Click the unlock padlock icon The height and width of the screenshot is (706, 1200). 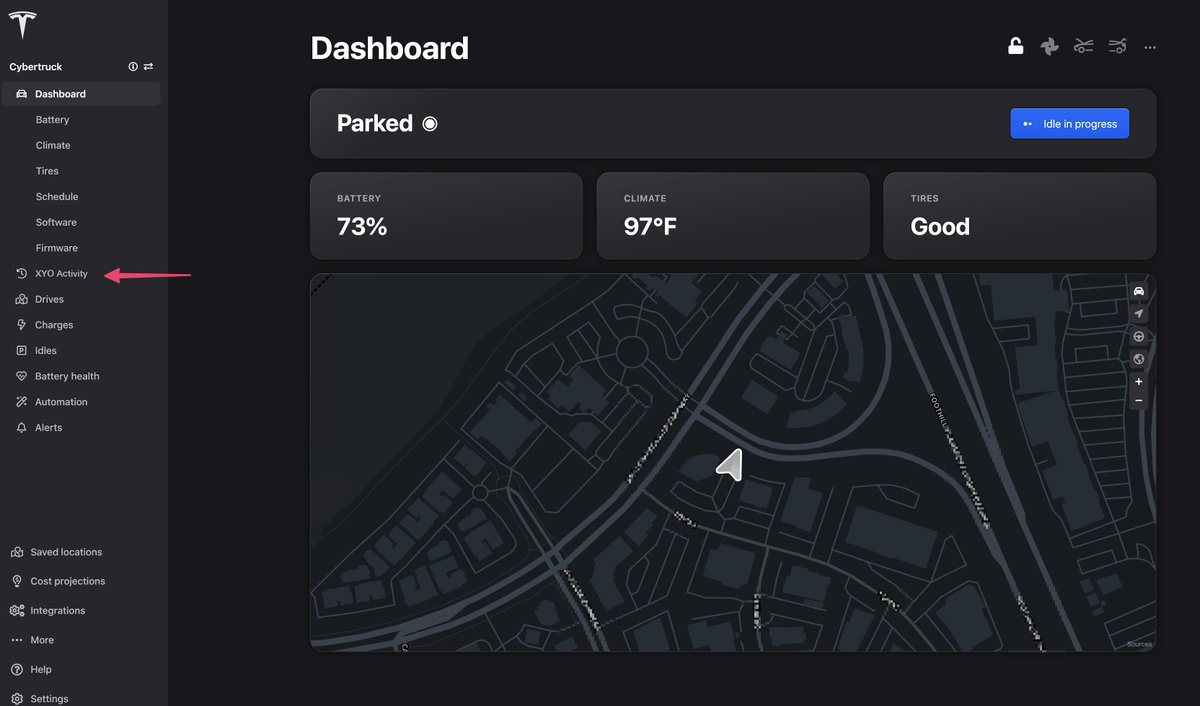[x=1015, y=46]
